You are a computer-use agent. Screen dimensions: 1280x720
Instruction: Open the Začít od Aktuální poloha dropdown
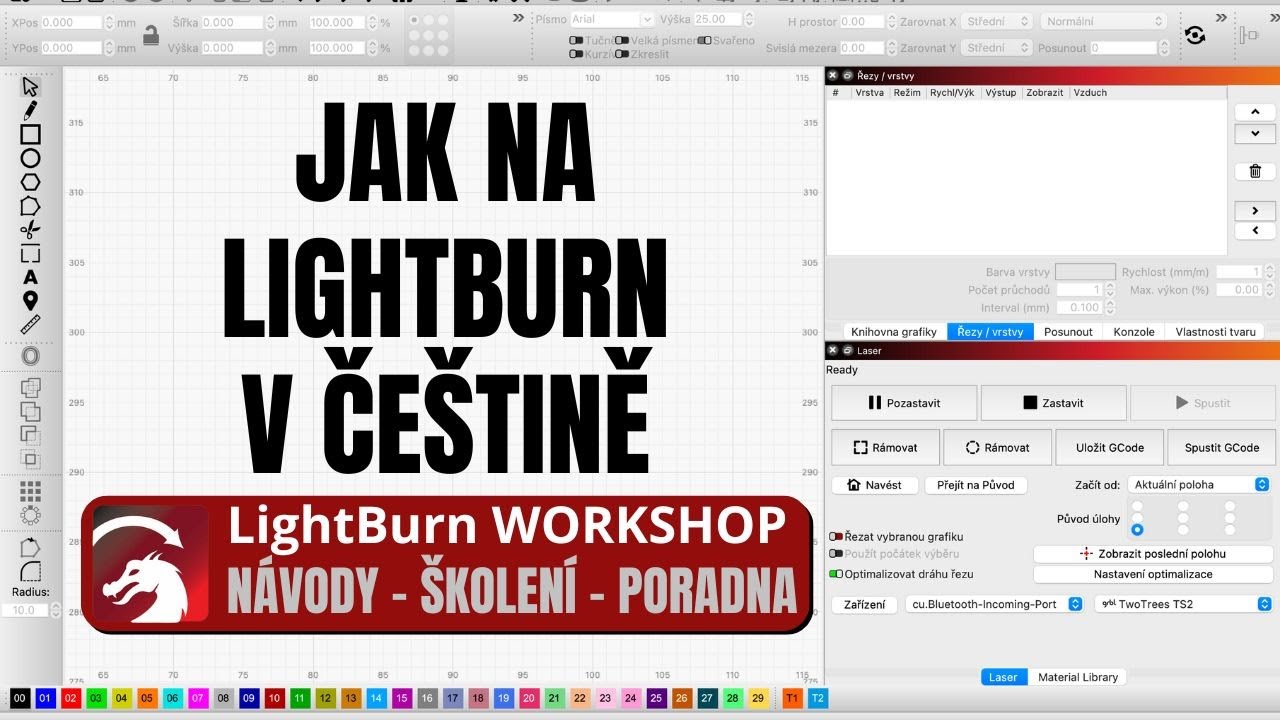click(1198, 485)
